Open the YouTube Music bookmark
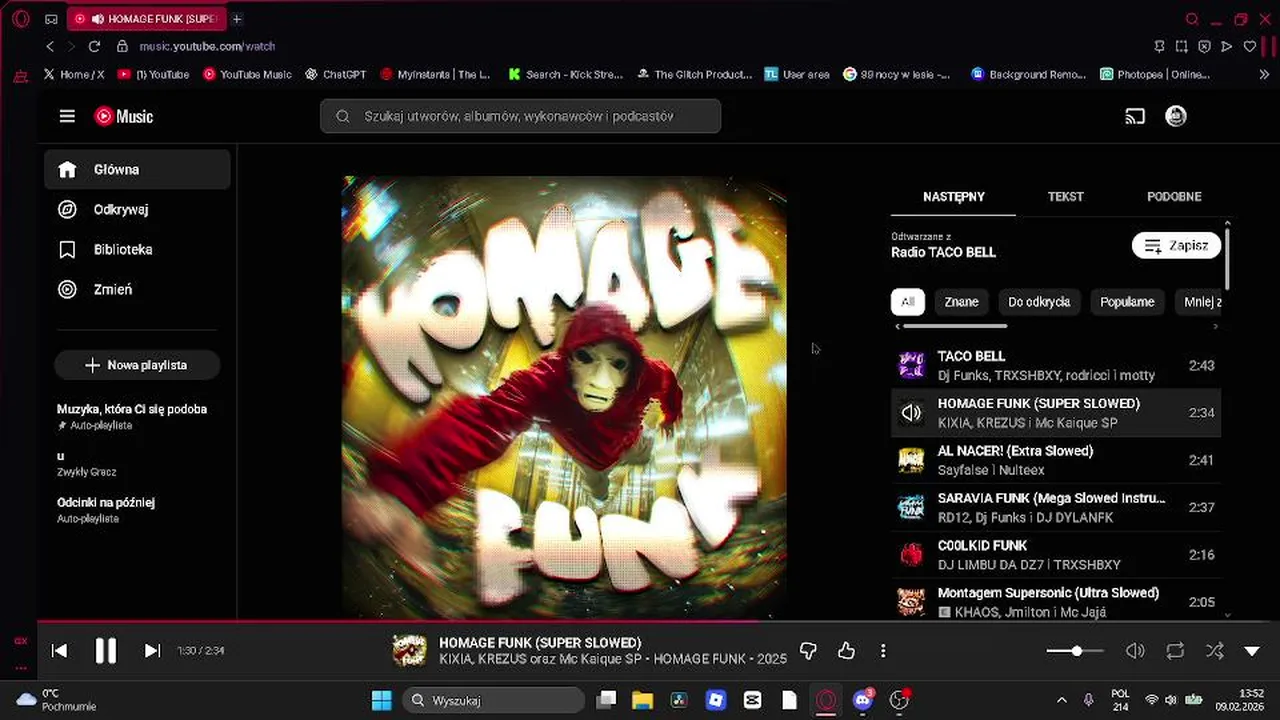1280x720 pixels. click(248, 74)
